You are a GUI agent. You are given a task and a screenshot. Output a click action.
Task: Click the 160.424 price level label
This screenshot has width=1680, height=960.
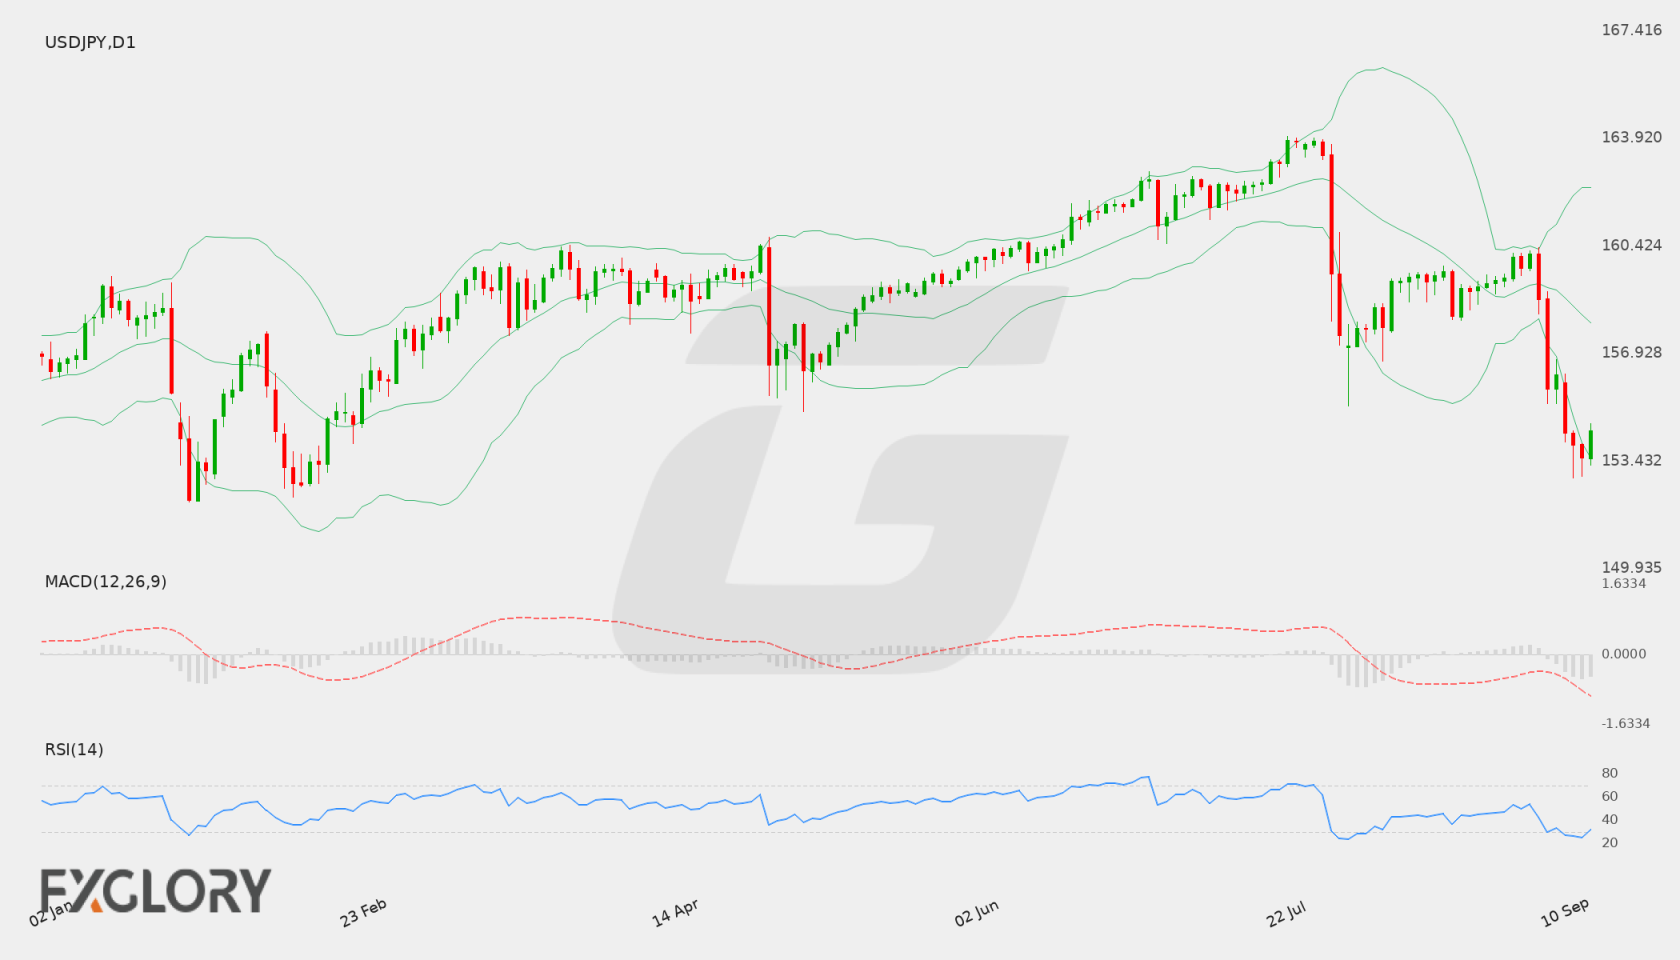pos(1631,245)
